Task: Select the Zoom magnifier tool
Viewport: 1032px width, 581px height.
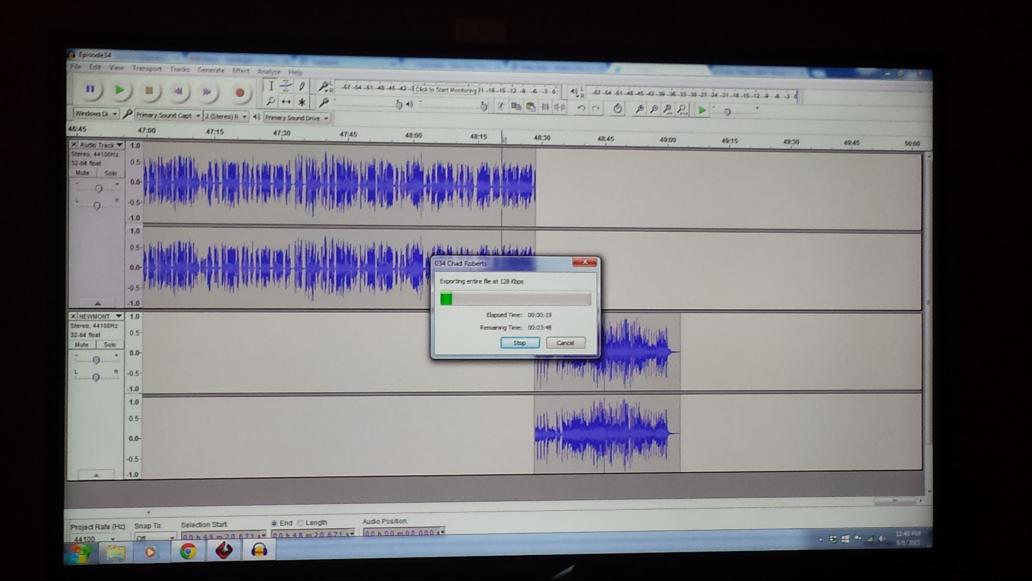Action: pos(270,101)
